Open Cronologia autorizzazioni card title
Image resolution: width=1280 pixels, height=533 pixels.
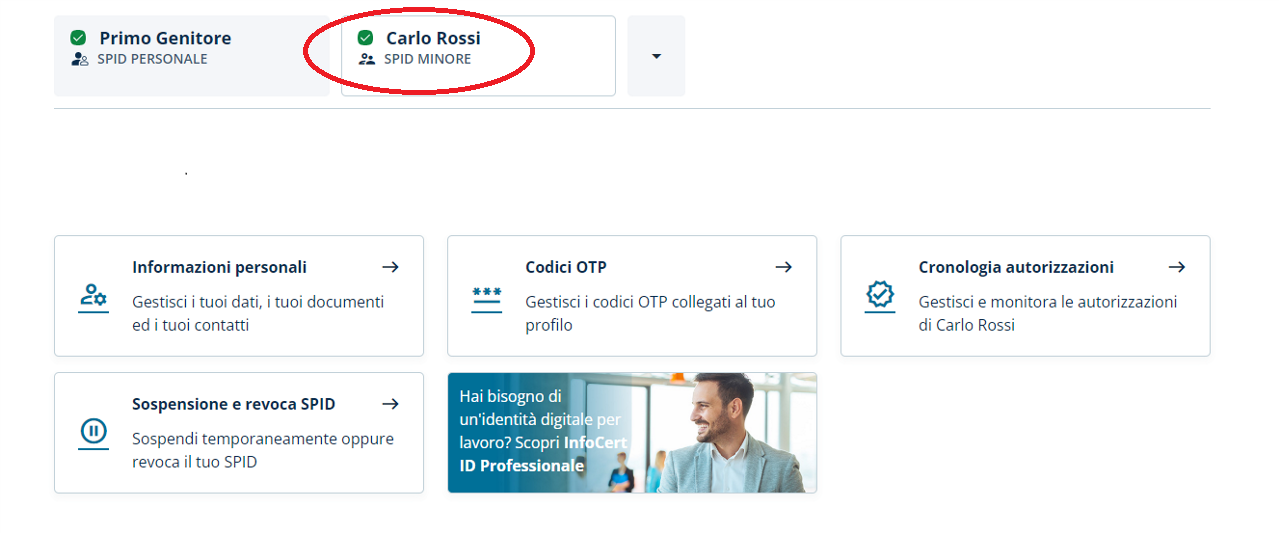pos(1016,267)
